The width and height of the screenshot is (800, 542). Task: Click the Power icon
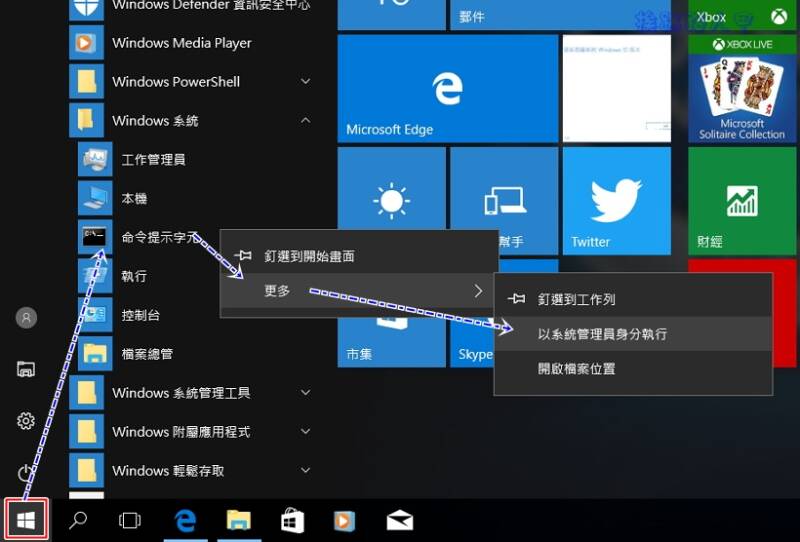[26, 473]
